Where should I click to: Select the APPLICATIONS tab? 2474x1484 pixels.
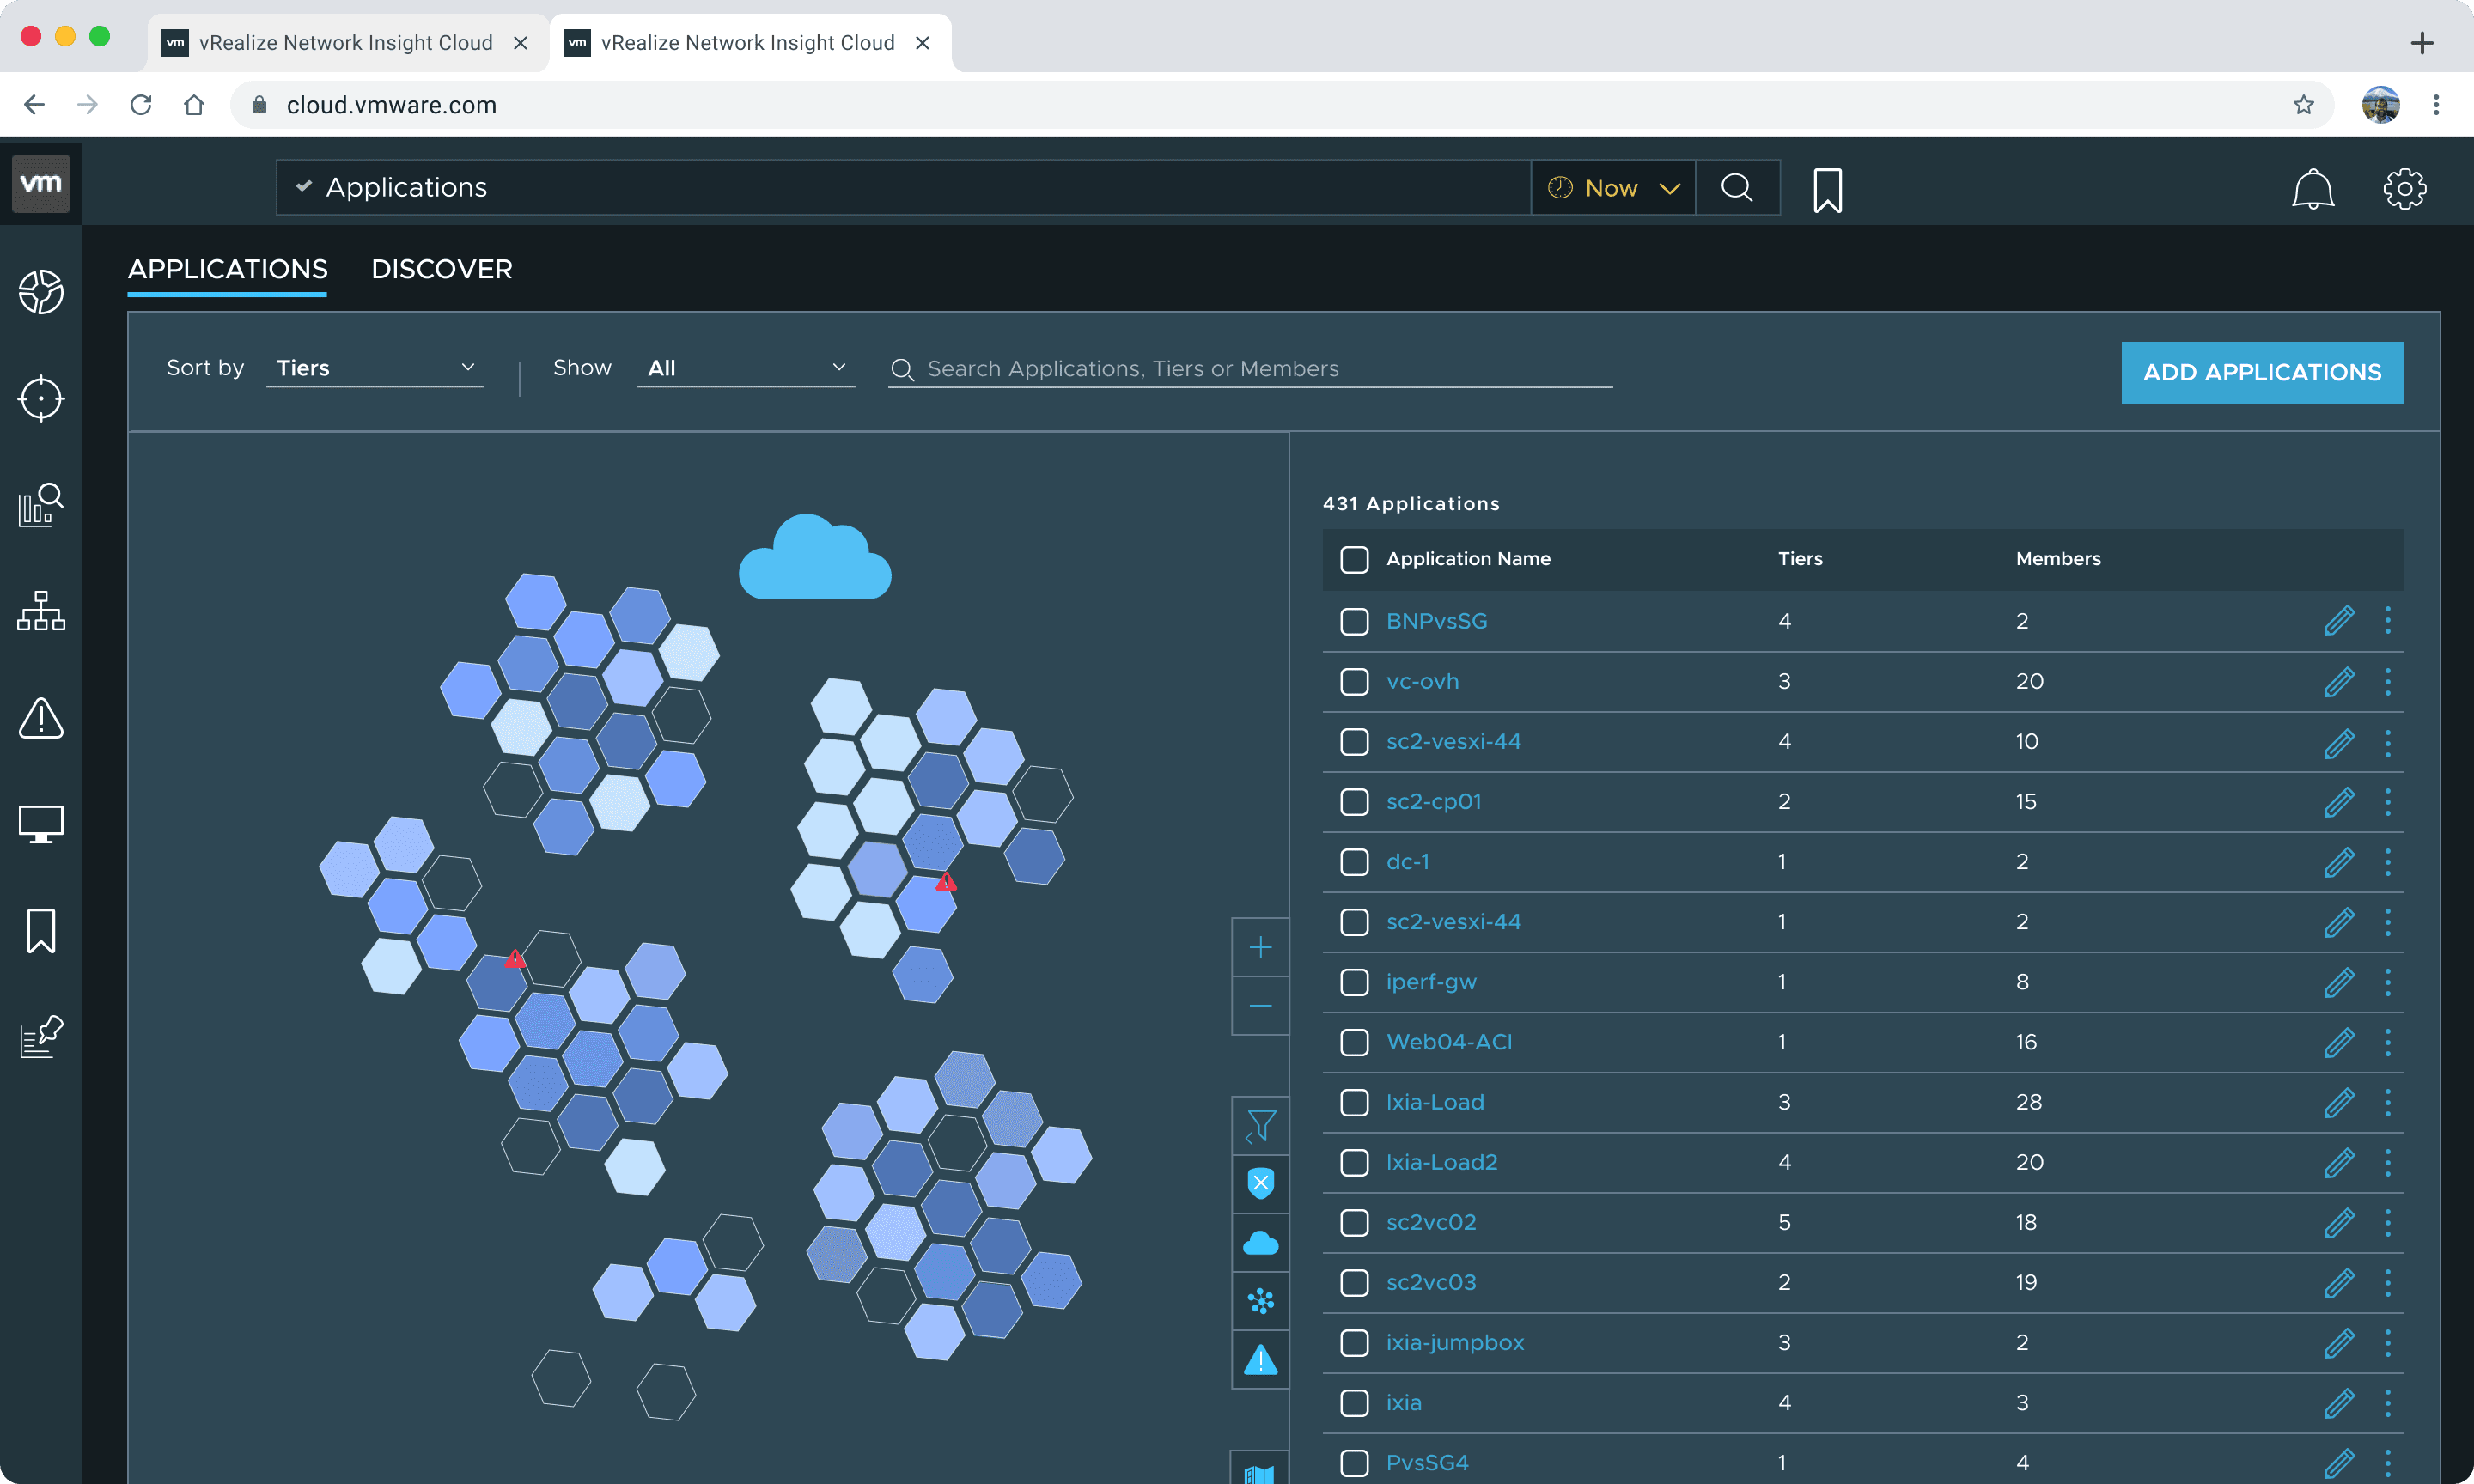227,269
